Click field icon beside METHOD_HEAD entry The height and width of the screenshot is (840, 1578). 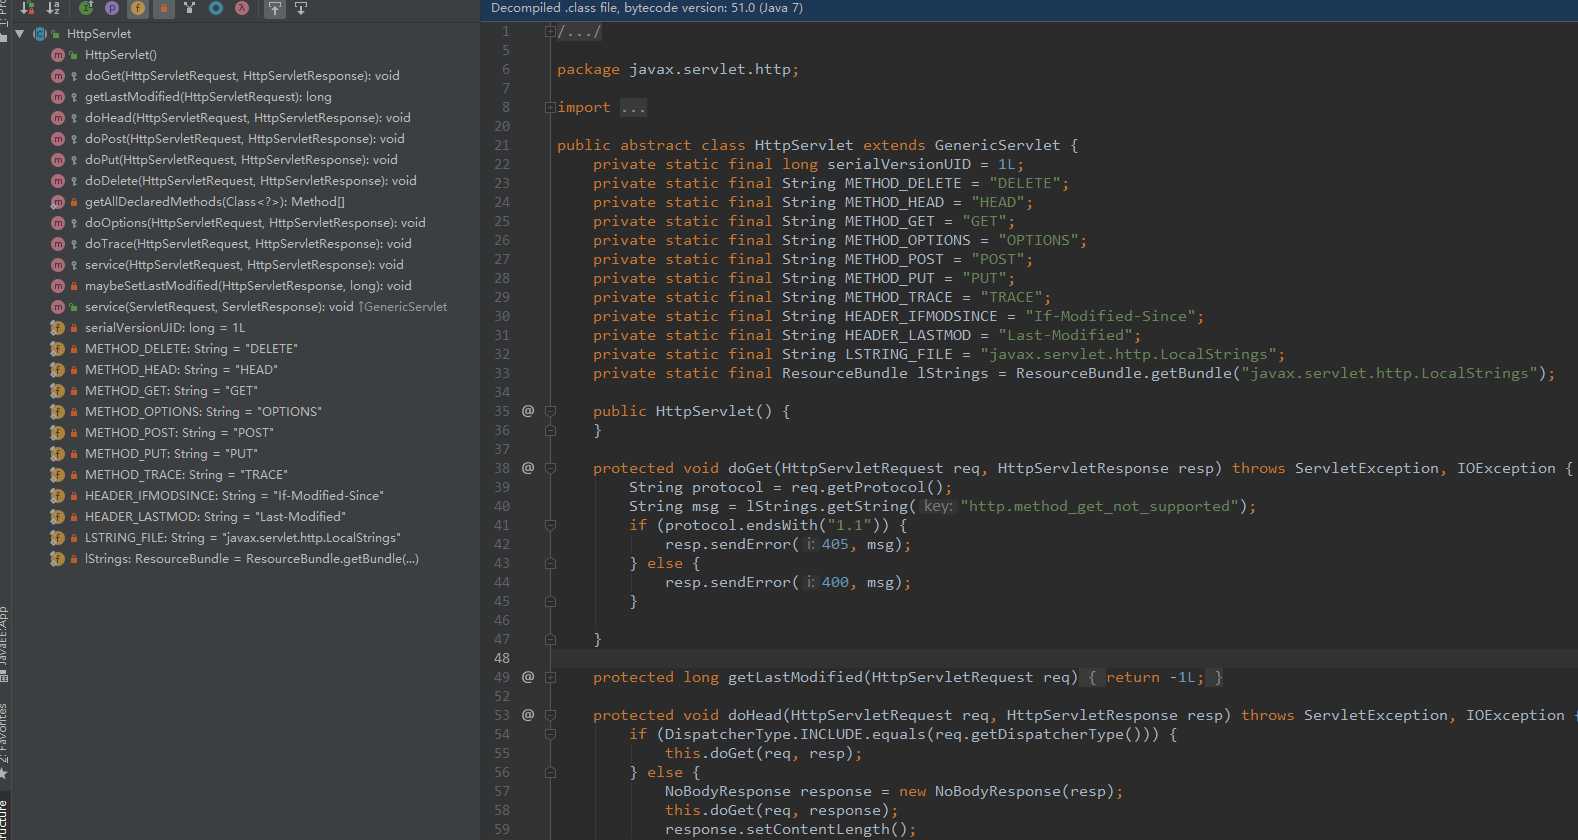tap(57, 370)
